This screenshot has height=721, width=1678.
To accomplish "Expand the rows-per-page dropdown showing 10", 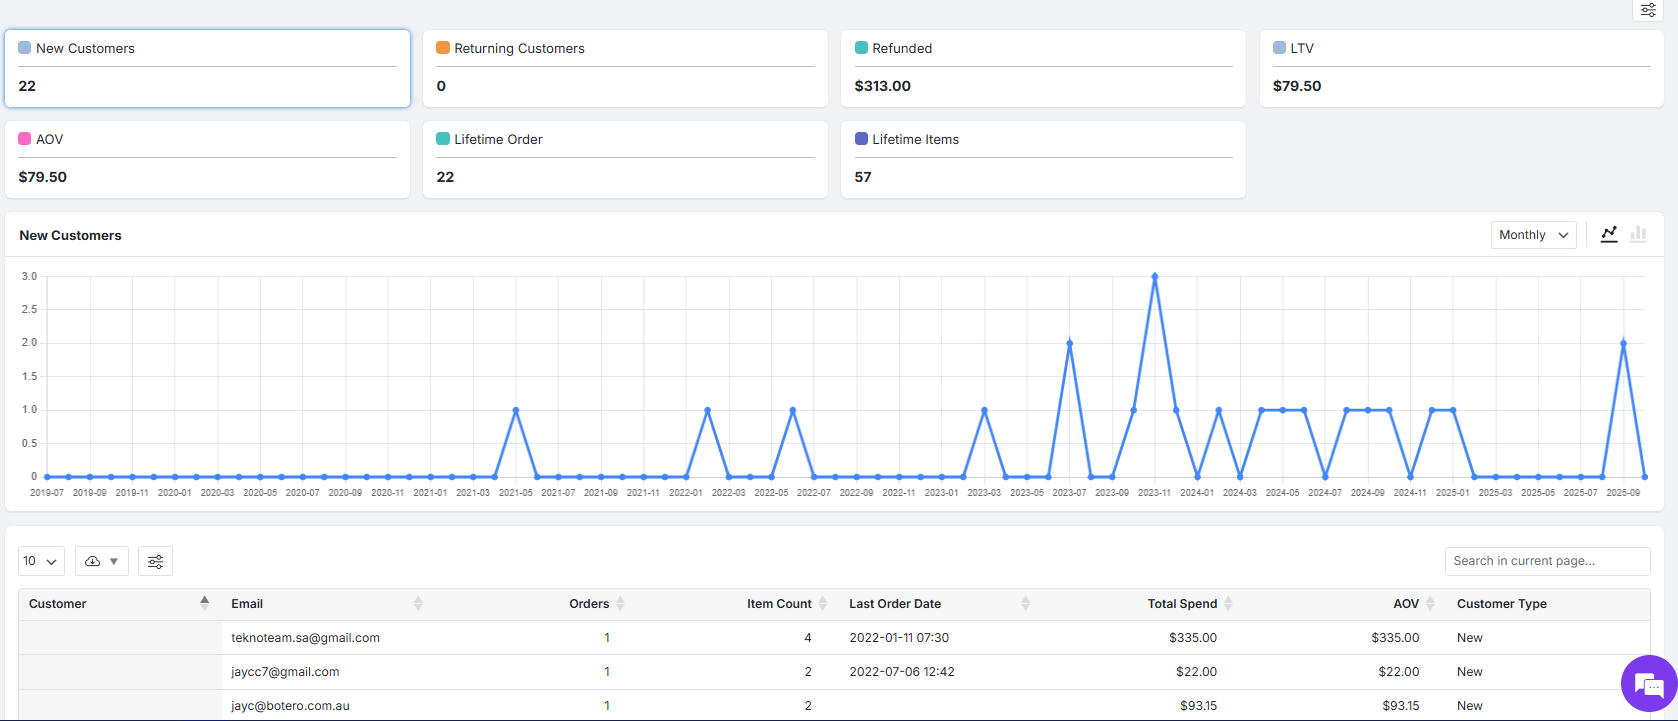I will 41,562.
